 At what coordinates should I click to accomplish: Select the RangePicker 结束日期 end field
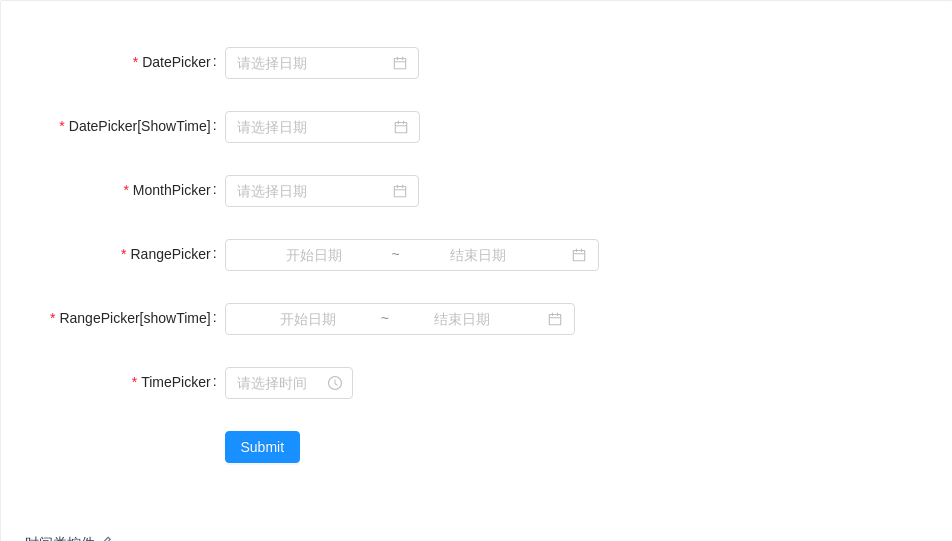click(478, 255)
